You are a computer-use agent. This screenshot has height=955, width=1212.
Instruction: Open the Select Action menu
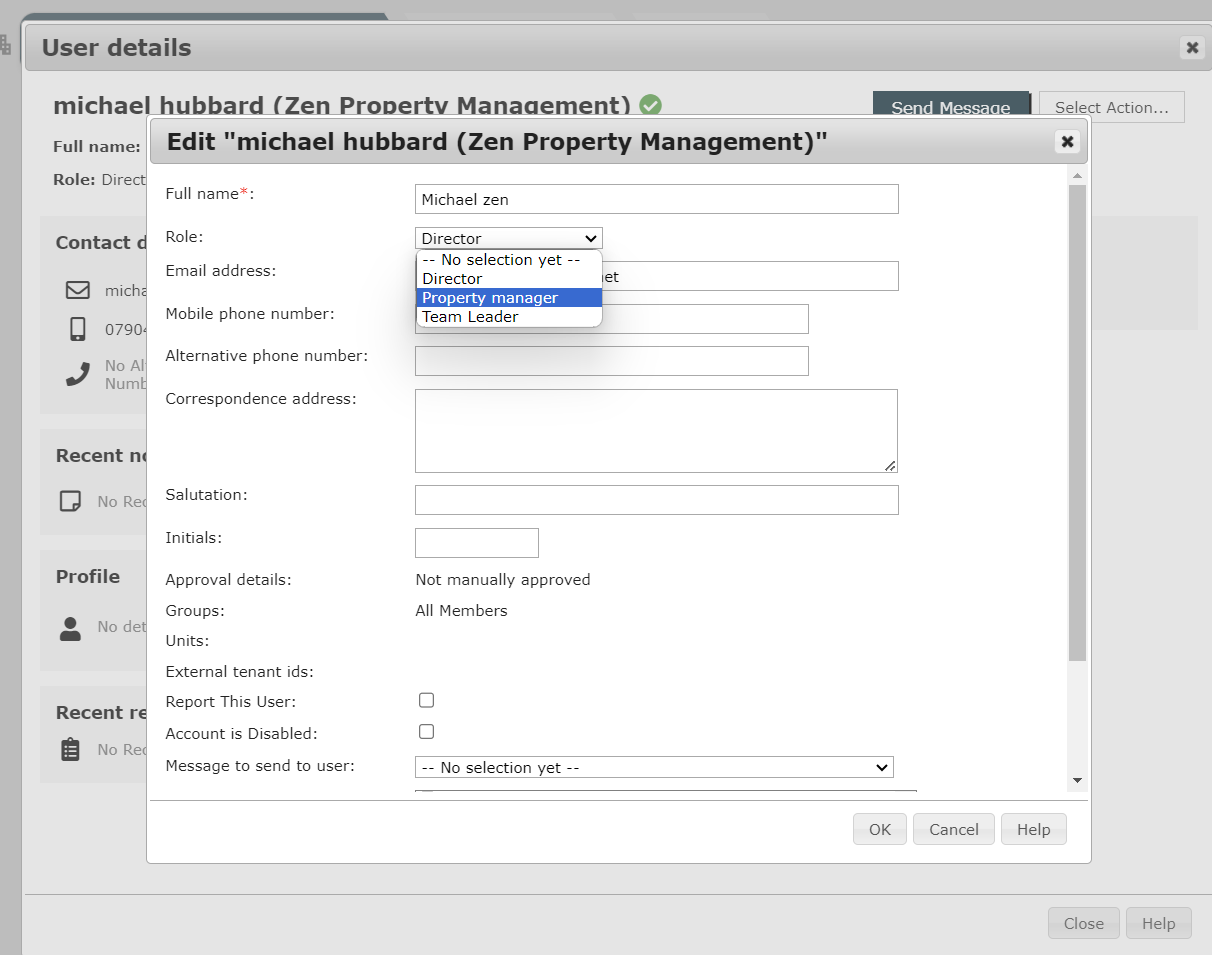(x=1111, y=107)
